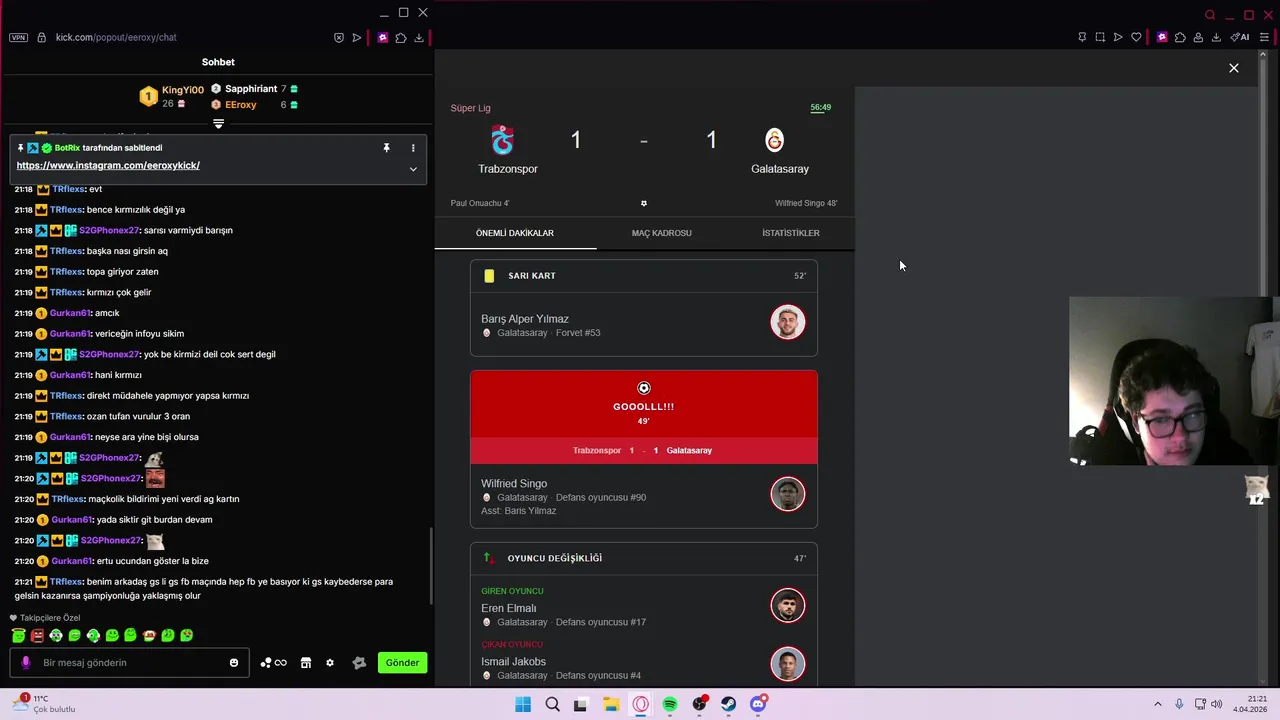This screenshot has height=720, width=1280.
Task: Click kick.com popout chat URL field
Action: pos(116,38)
